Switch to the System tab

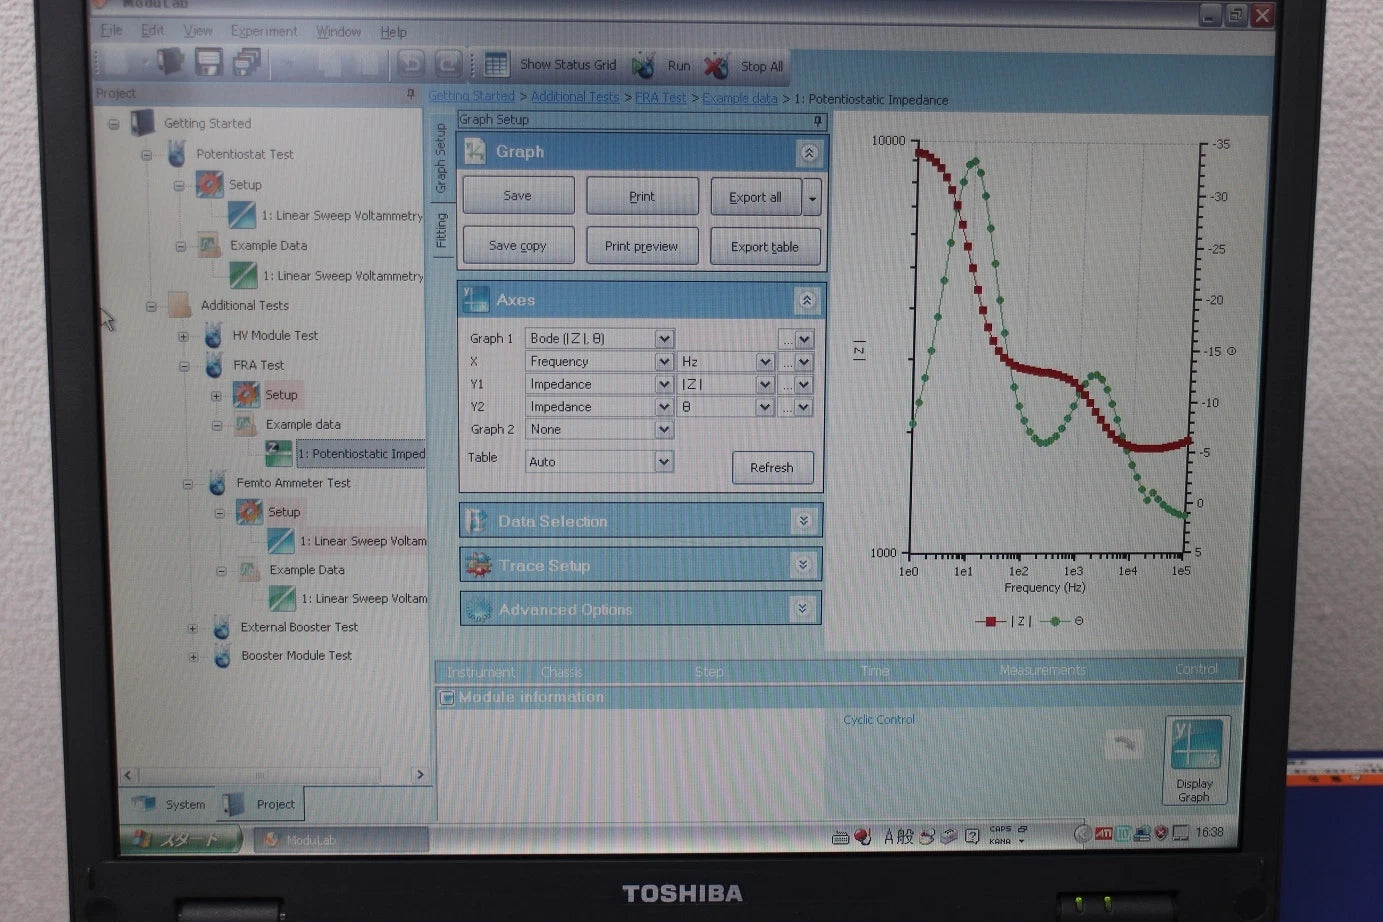click(171, 804)
